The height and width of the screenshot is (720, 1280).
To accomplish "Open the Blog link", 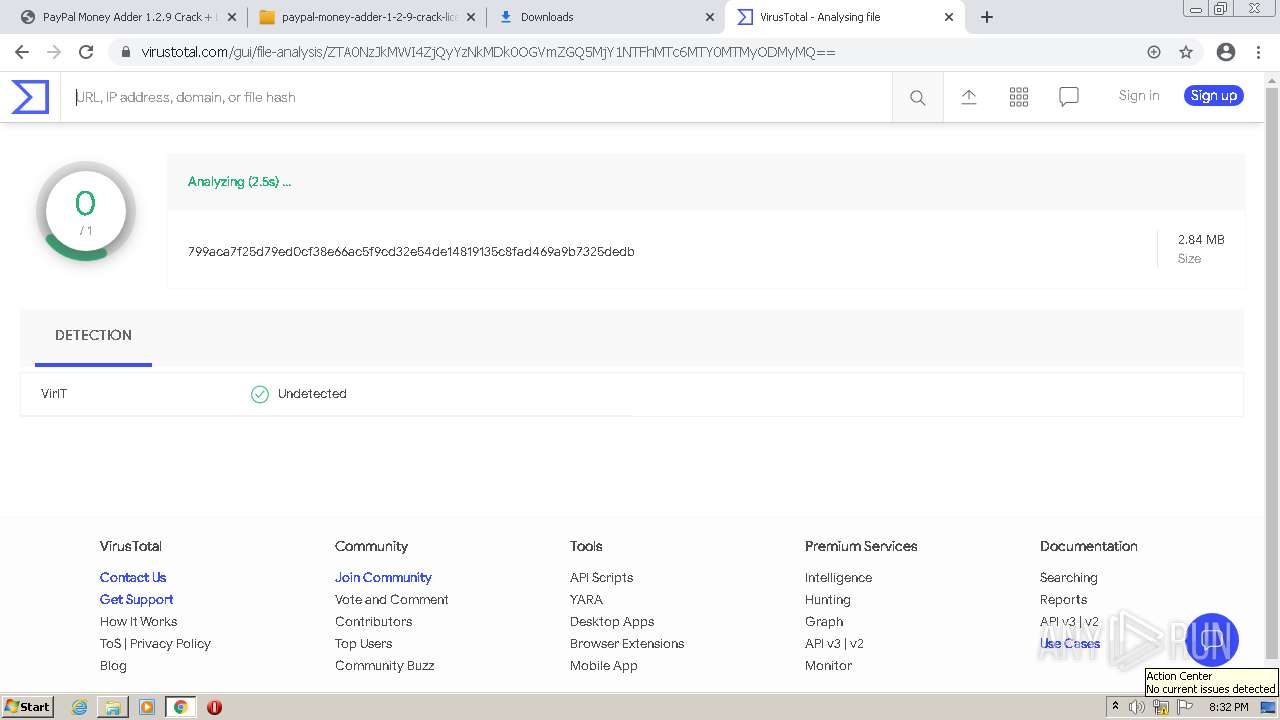I will click(x=113, y=666).
